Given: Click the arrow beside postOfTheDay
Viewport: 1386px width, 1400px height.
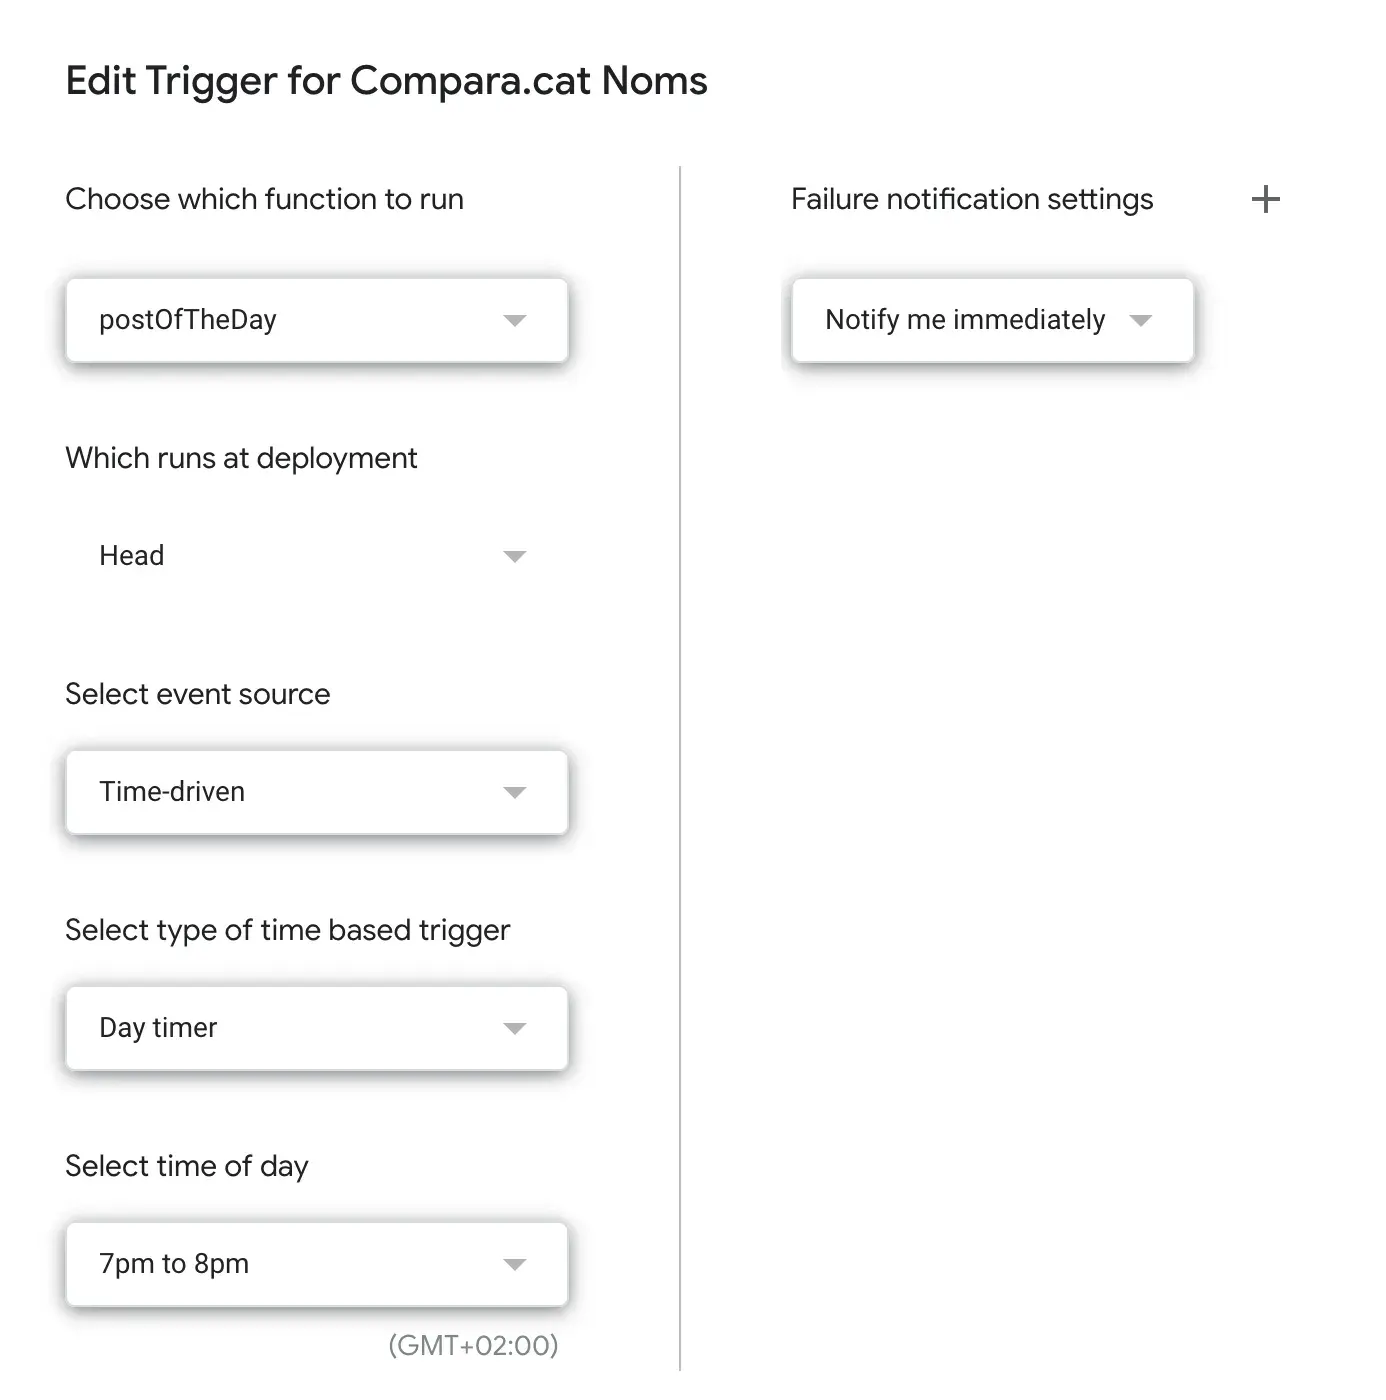Looking at the screenshot, I should click(515, 321).
